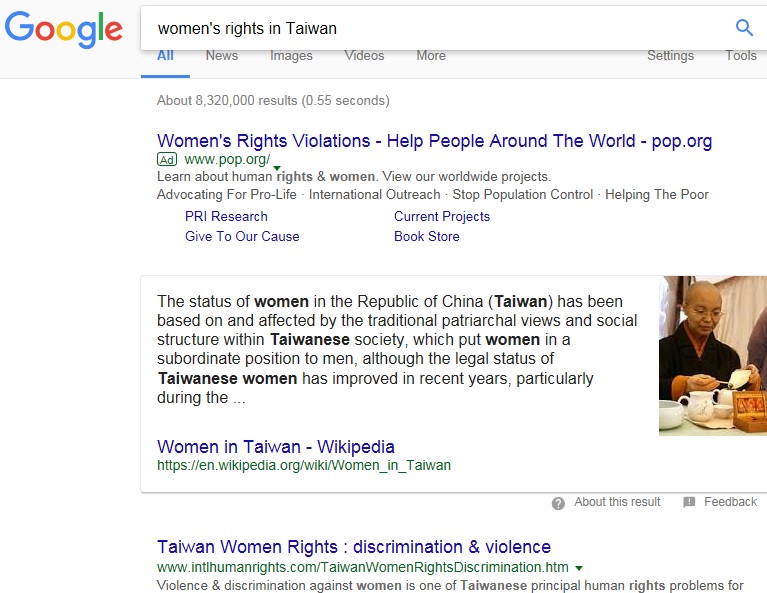Open the search Tools options

coord(741,56)
